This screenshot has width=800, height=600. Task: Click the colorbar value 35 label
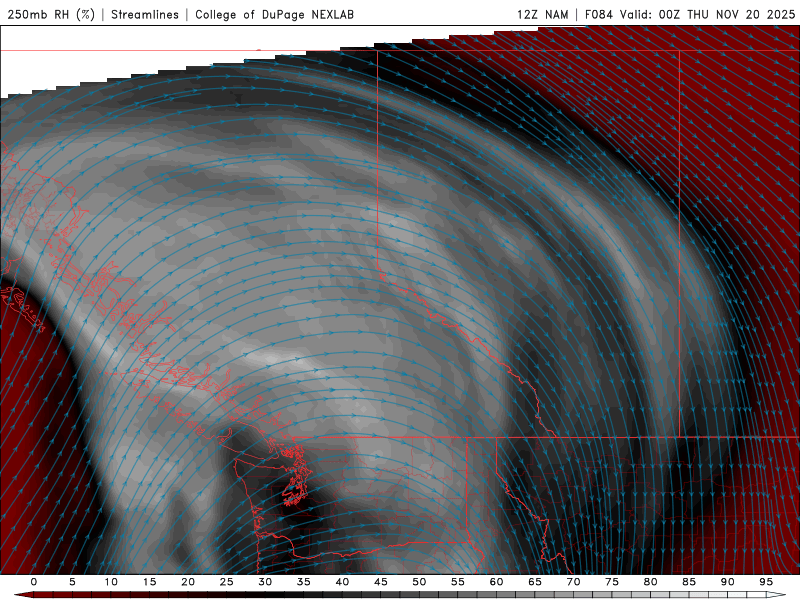303,582
